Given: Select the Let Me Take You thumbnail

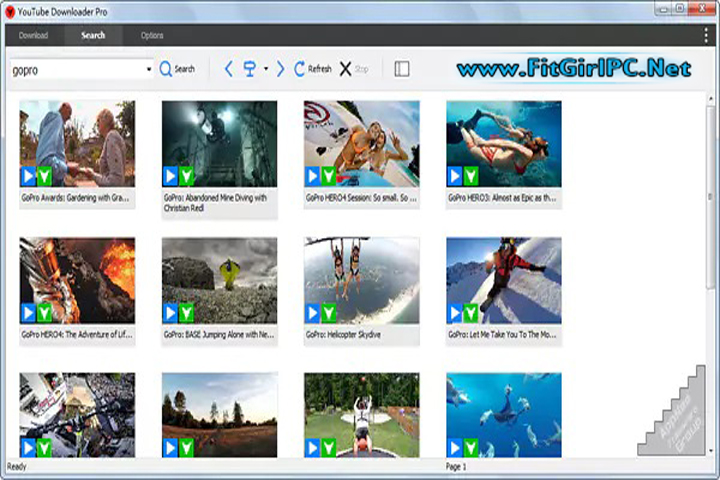Looking at the screenshot, I should pos(503,280).
